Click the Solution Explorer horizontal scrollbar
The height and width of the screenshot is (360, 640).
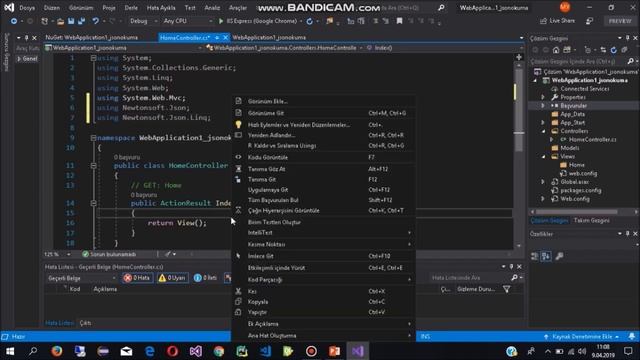(576, 212)
